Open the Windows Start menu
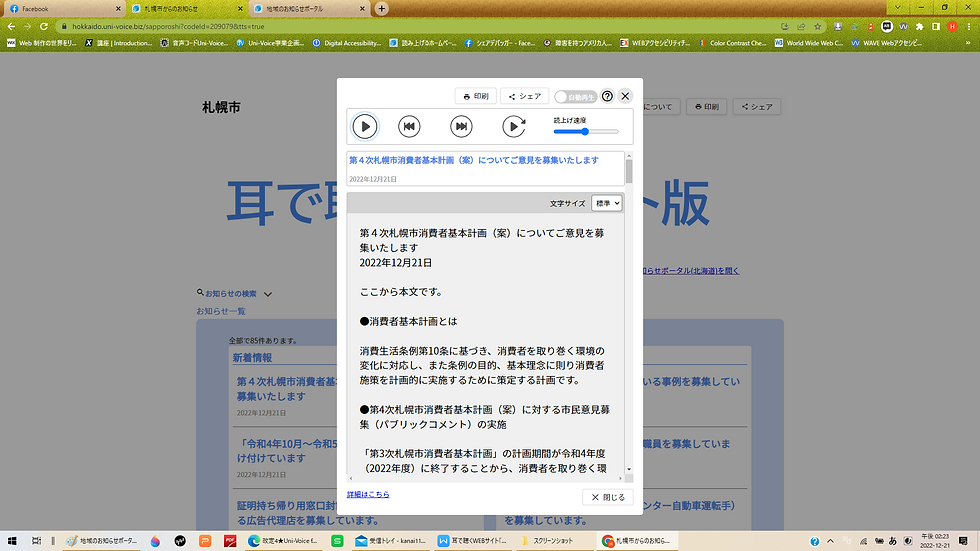This screenshot has height=551, width=980. (x=12, y=541)
